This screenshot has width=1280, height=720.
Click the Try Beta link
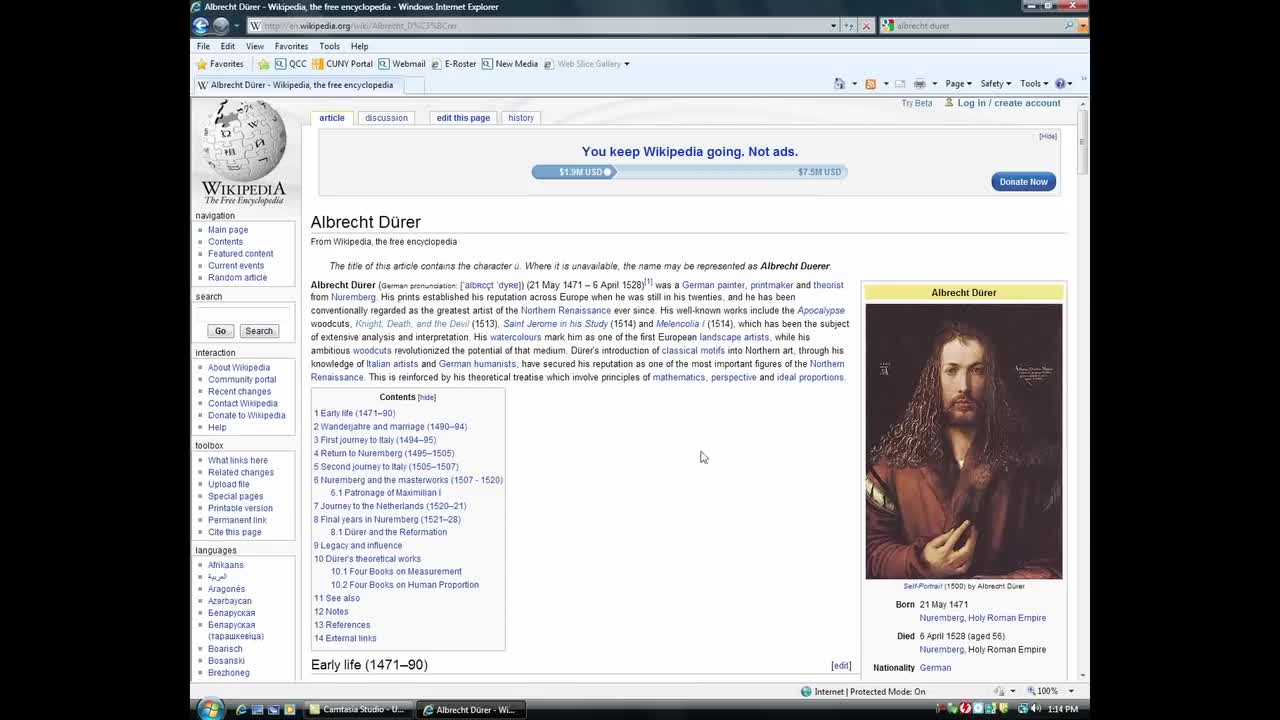[x=917, y=103]
